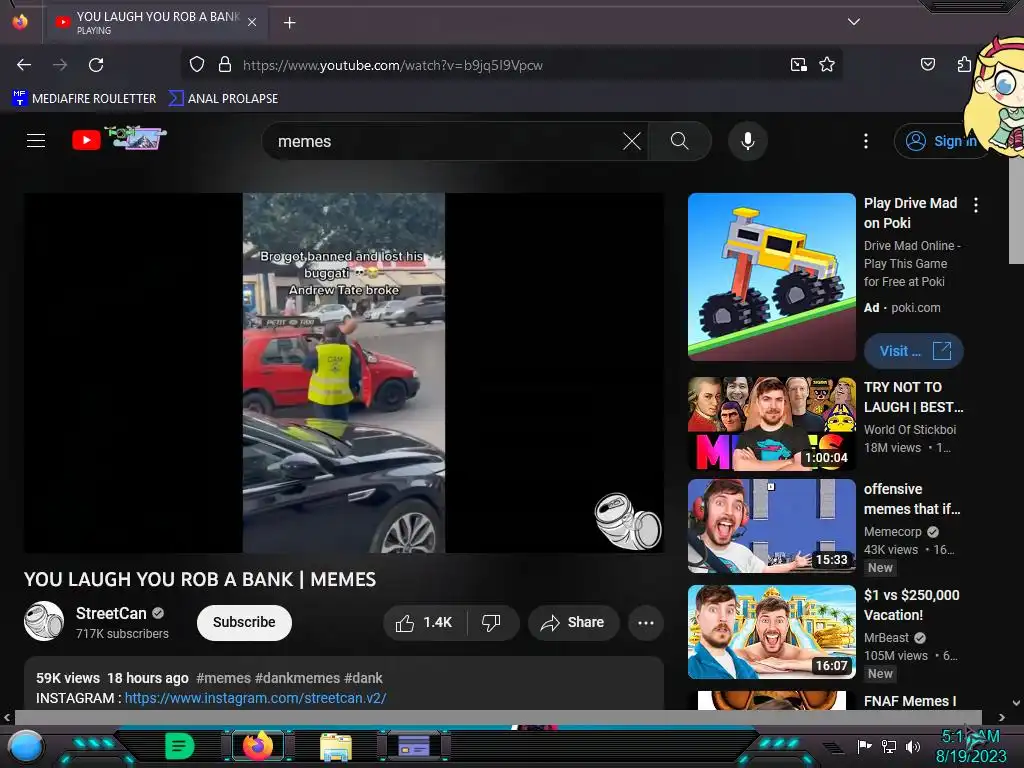Run search with the magnifier button

click(679, 141)
